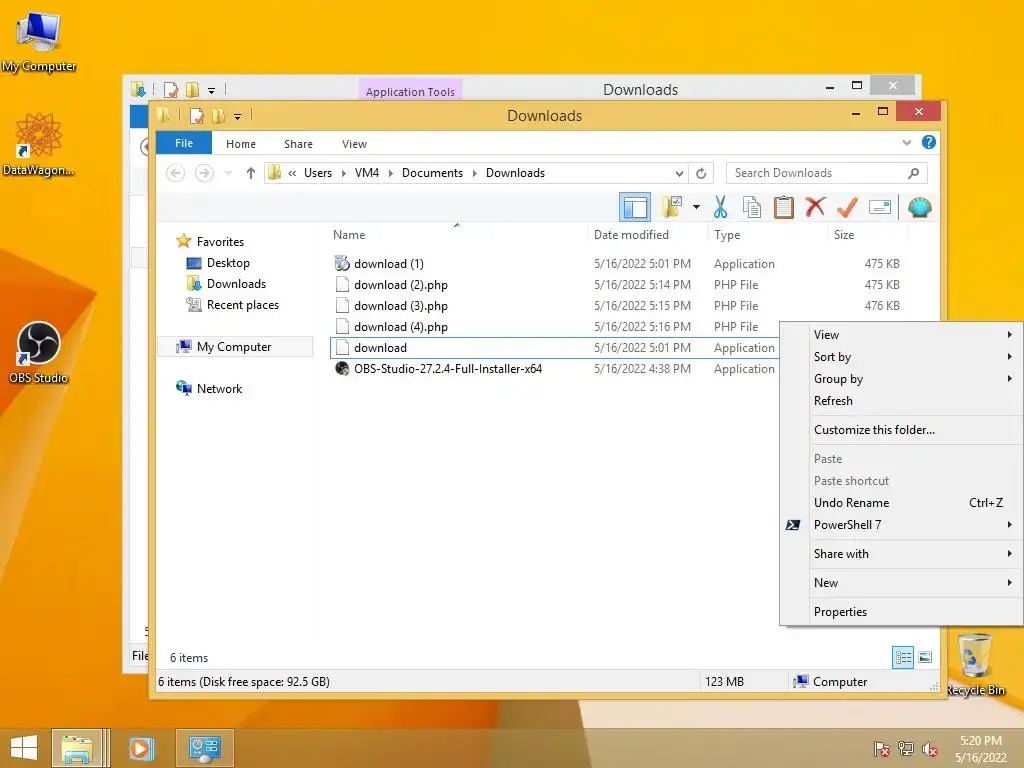The image size is (1024, 768).
Task: Select My Computer in navigation pane
Action: pyautogui.click(x=234, y=347)
